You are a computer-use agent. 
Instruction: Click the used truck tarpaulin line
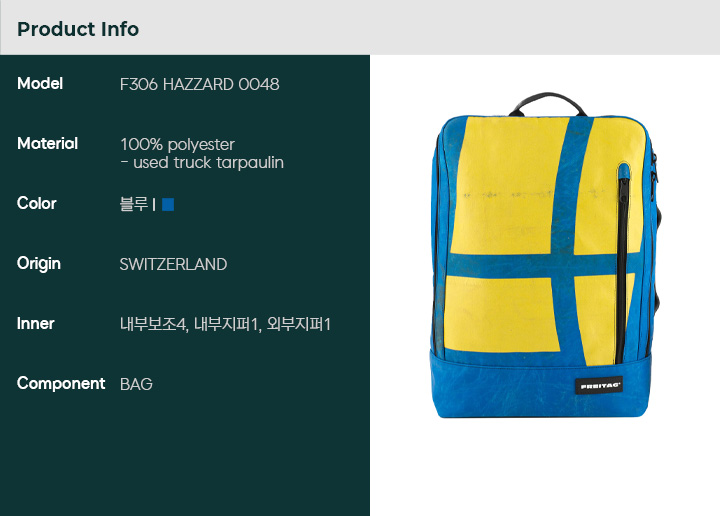(x=202, y=163)
